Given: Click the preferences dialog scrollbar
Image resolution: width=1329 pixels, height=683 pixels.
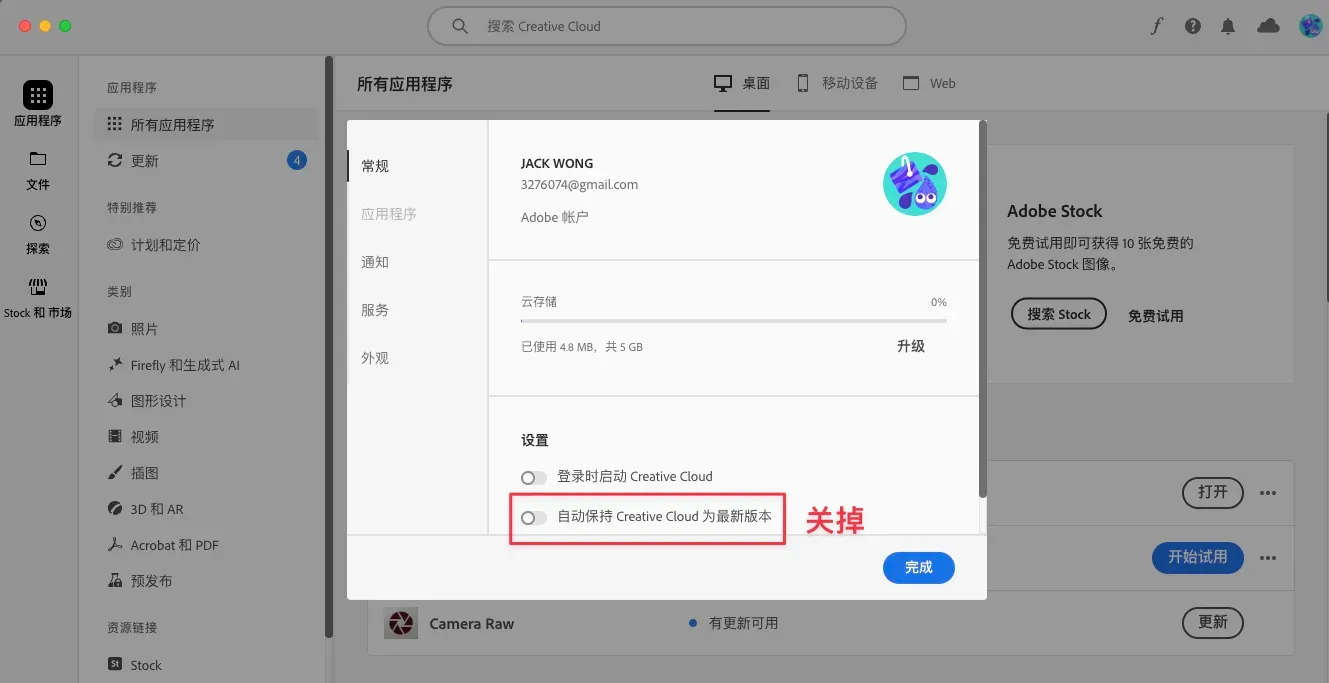Looking at the screenshot, I should pyautogui.click(x=982, y=310).
